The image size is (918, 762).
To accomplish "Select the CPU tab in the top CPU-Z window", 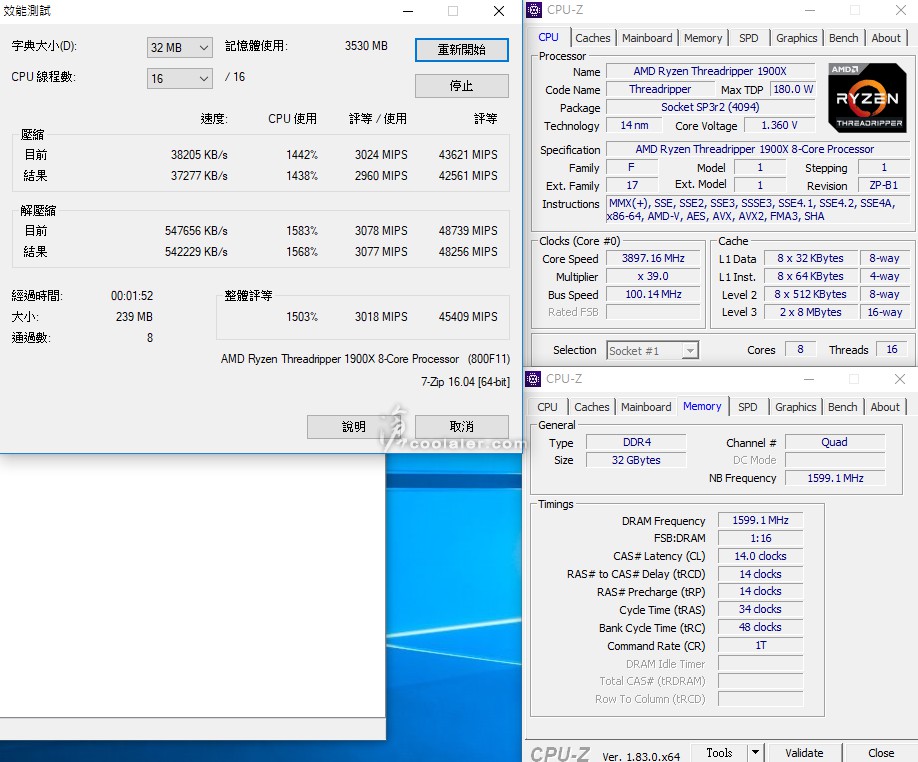I will point(548,37).
